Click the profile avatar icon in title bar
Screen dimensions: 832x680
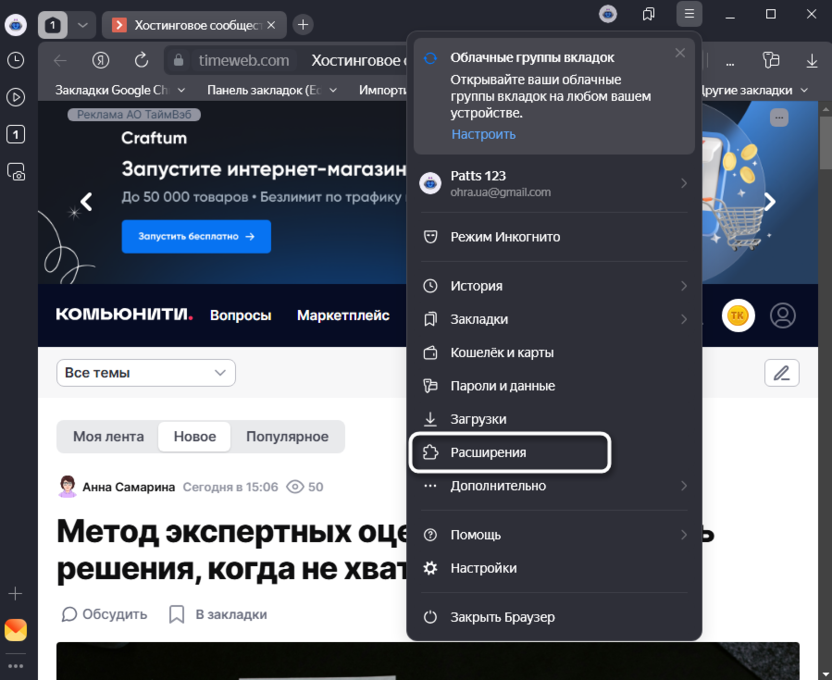pyautogui.click(x=608, y=14)
